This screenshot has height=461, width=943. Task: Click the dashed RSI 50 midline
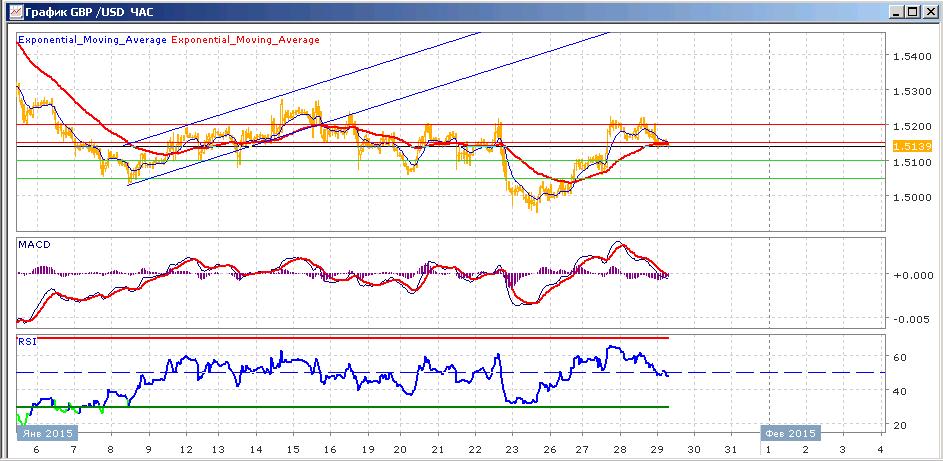click(x=451, y=373)
